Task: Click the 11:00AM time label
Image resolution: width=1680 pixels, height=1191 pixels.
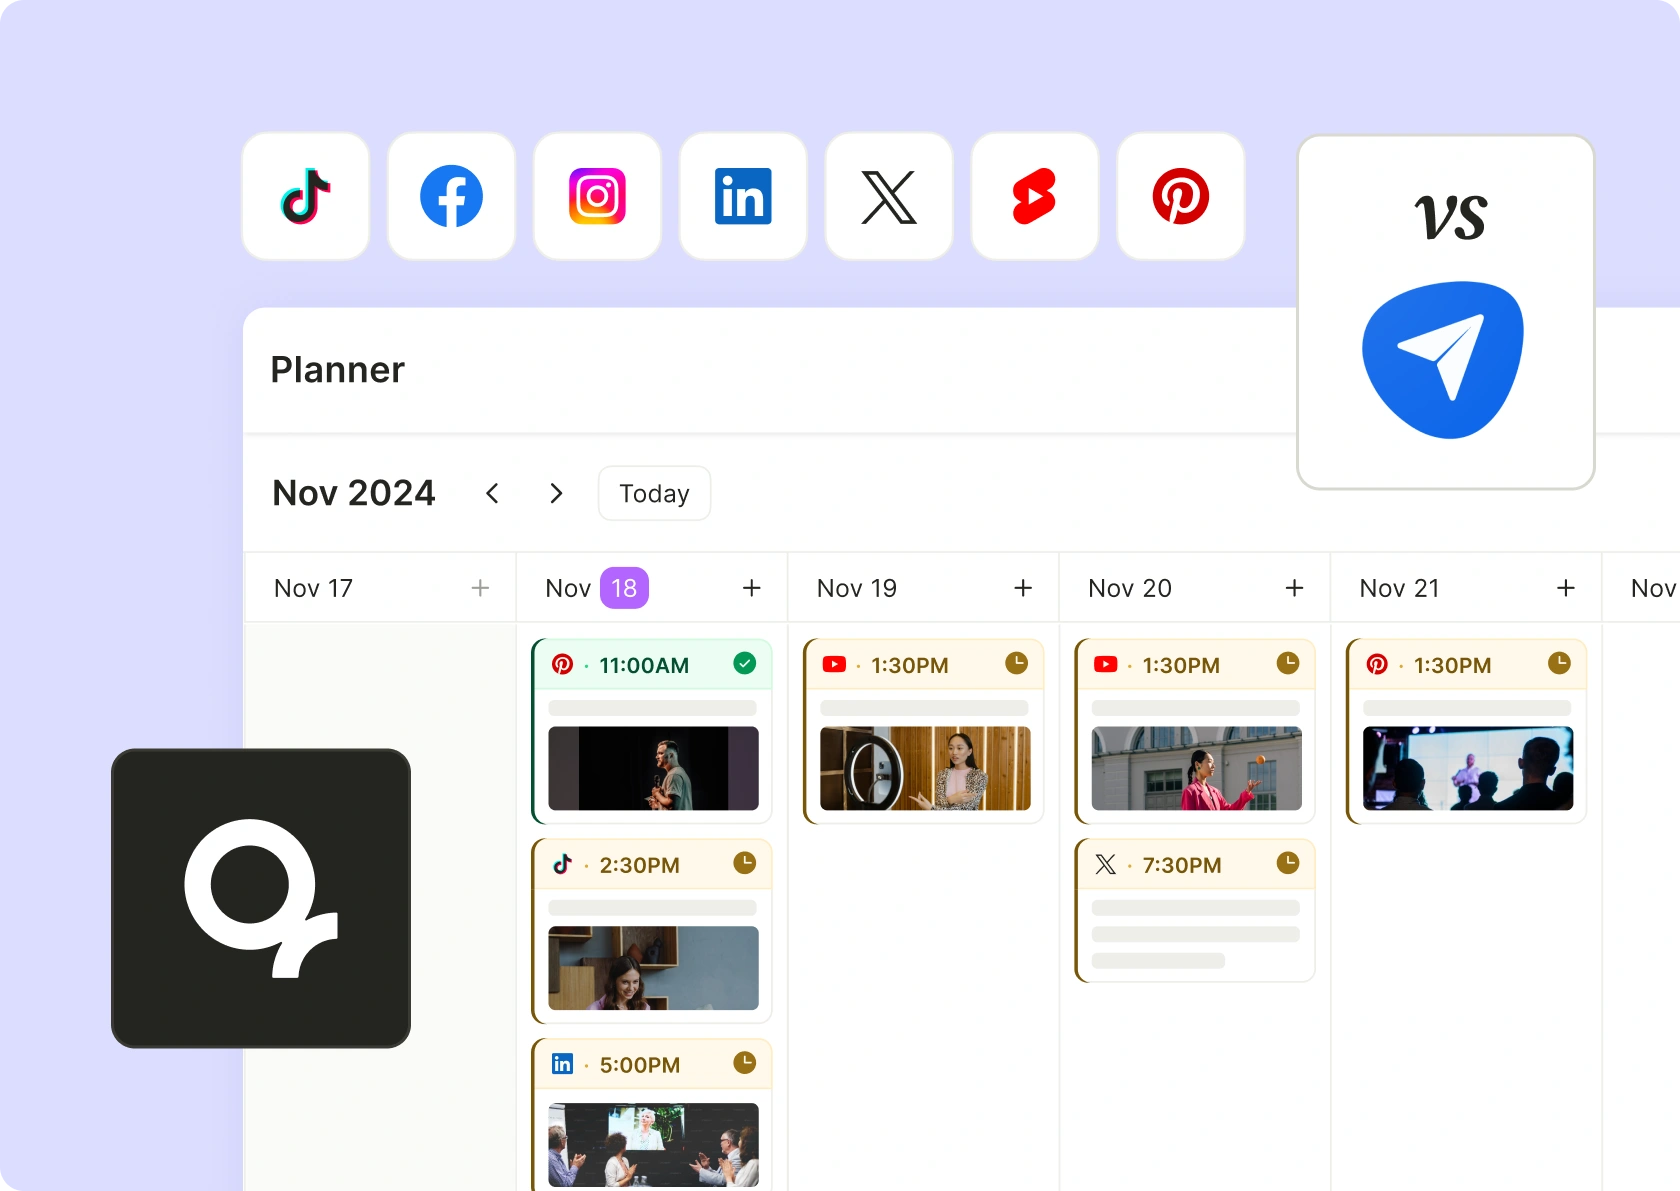Action: [x=644, y=665]
